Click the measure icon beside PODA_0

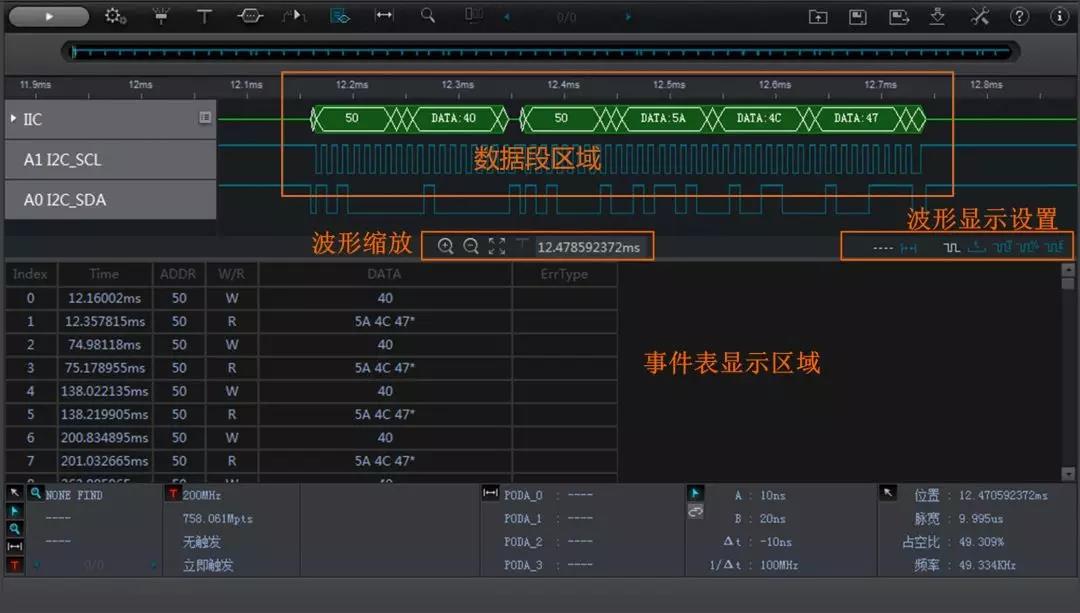[x=490, y=492]
